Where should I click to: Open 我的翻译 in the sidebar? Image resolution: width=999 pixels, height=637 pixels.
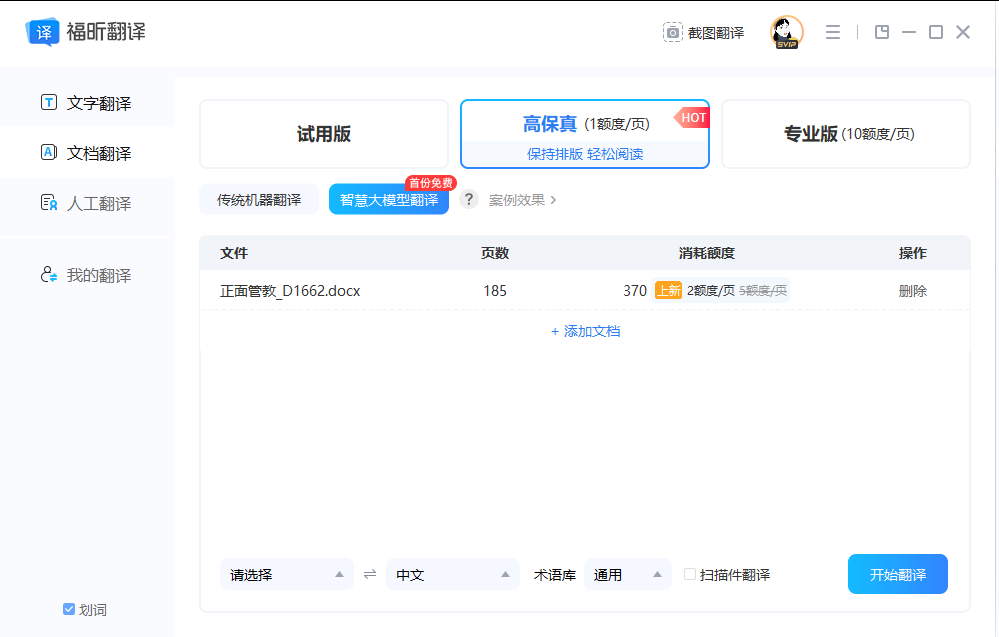(87, 275)
